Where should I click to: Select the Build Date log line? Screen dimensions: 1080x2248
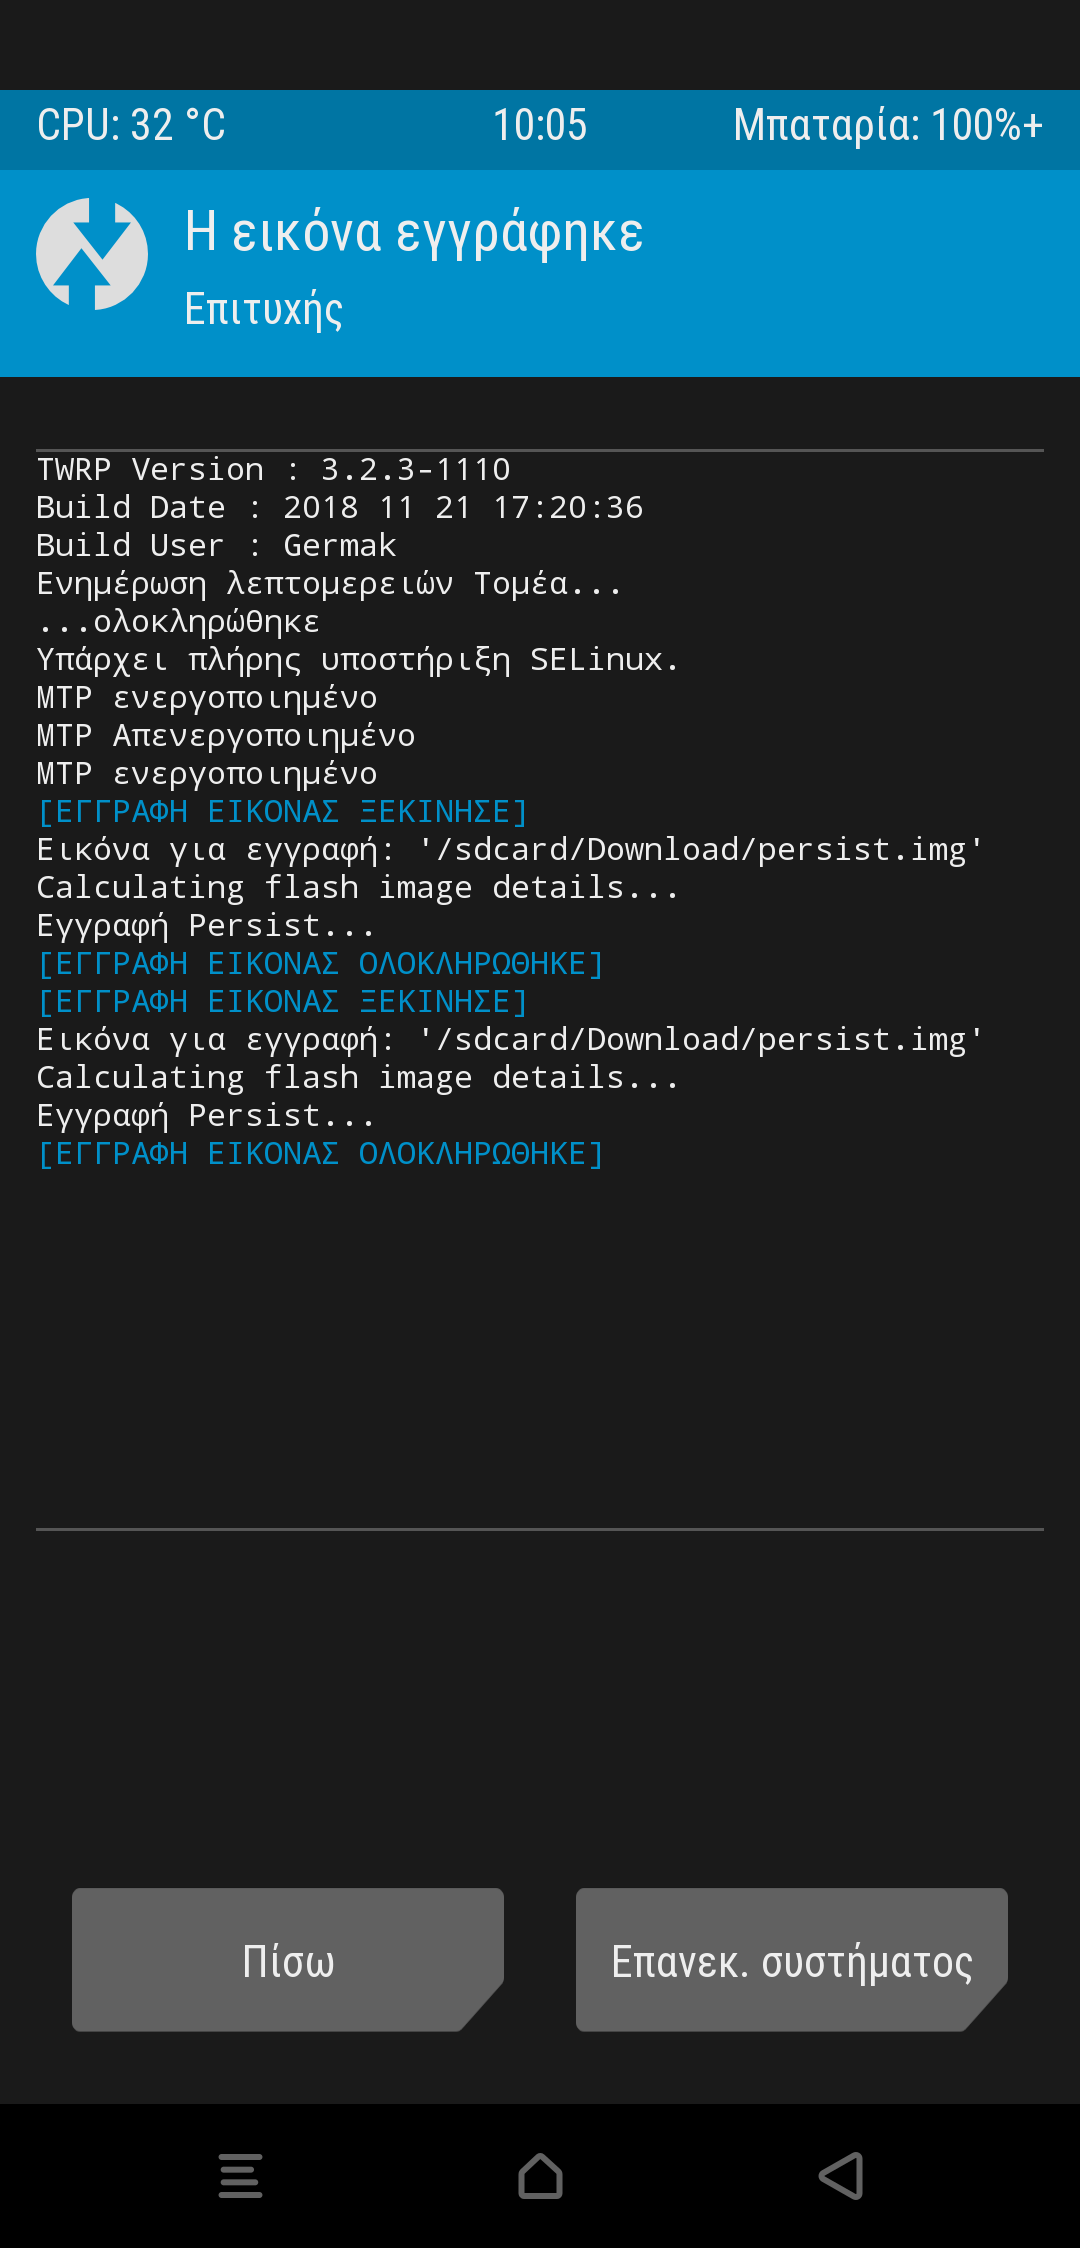click(x=340, y=508)
